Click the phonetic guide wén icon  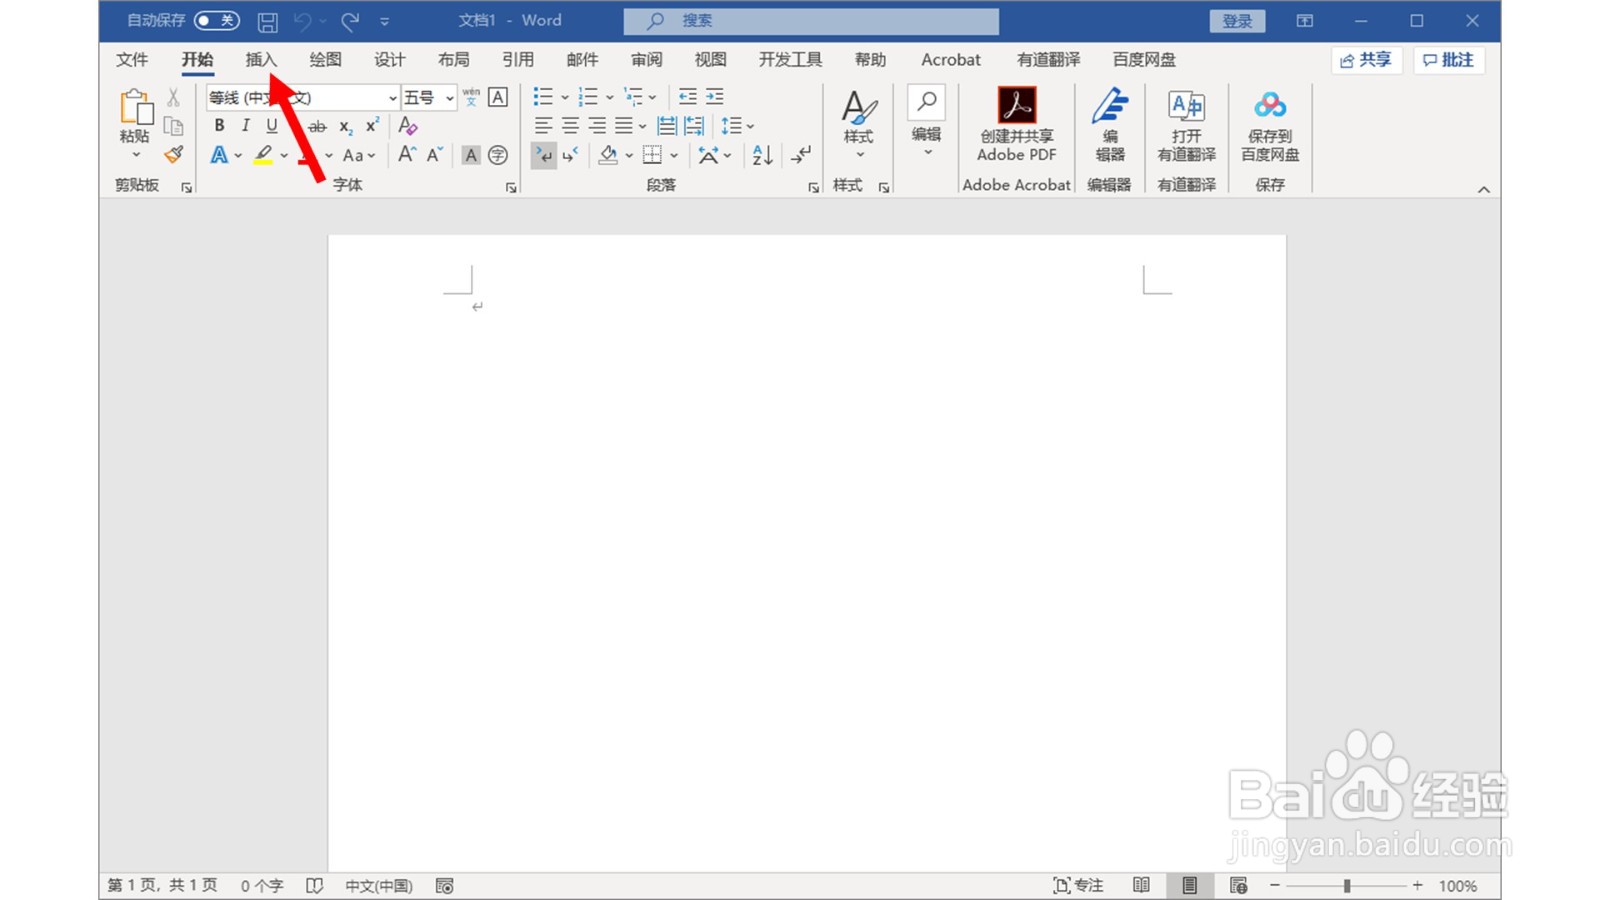pos(471,97)
